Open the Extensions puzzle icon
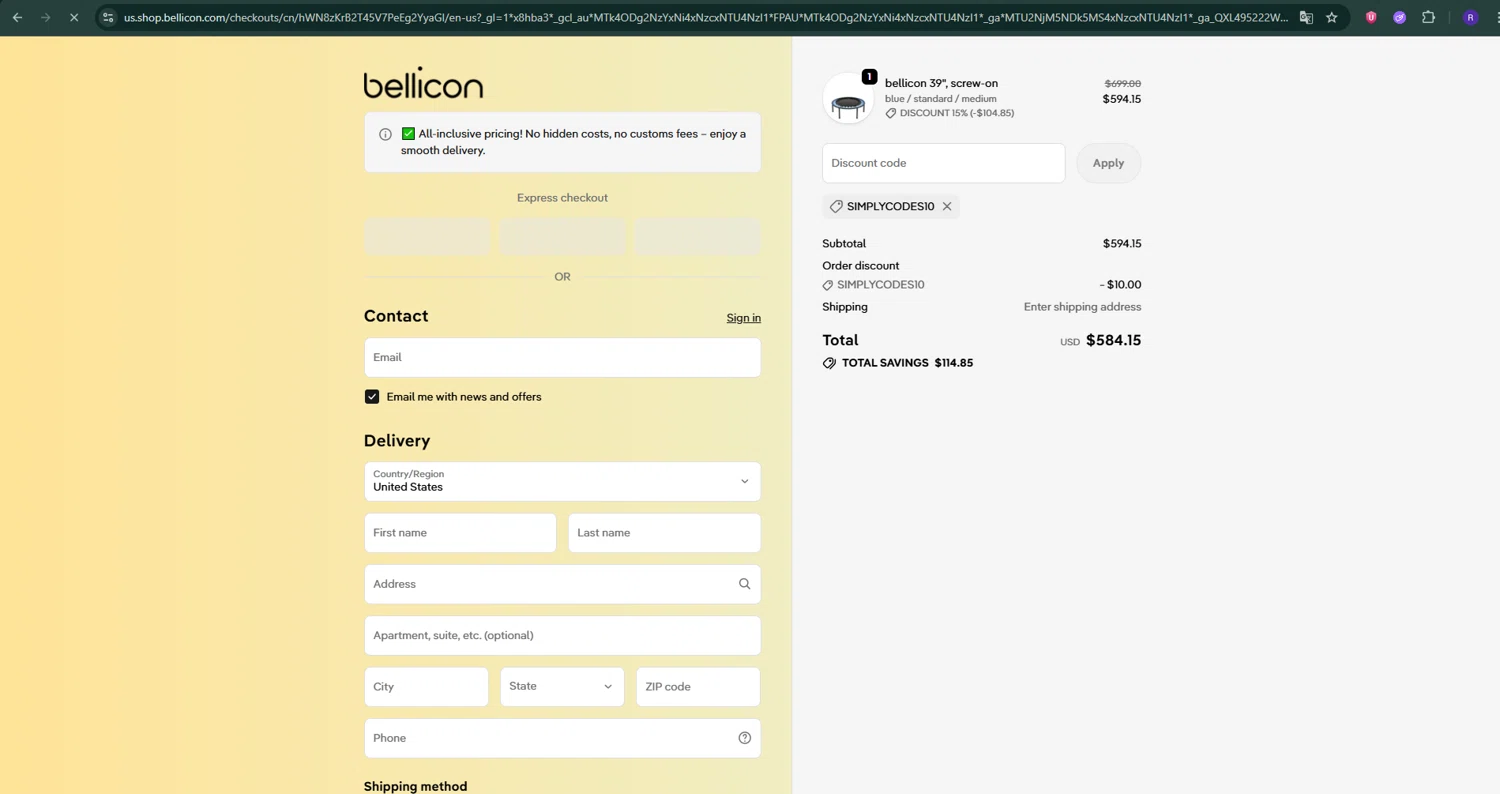This screenshot has height=794, width=1500. (1429, 17)
